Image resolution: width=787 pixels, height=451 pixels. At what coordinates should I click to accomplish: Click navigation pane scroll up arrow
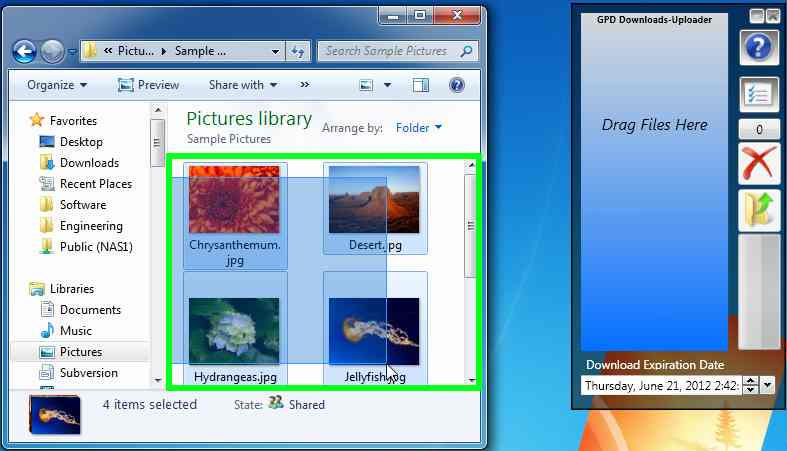pos(158,110)
